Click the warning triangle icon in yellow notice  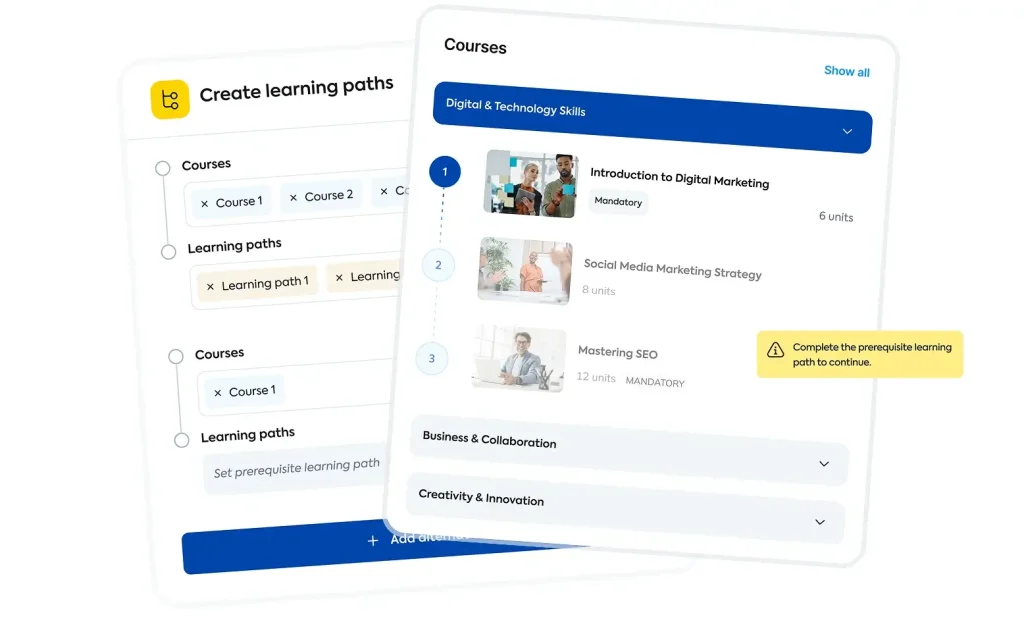[775, 350]
